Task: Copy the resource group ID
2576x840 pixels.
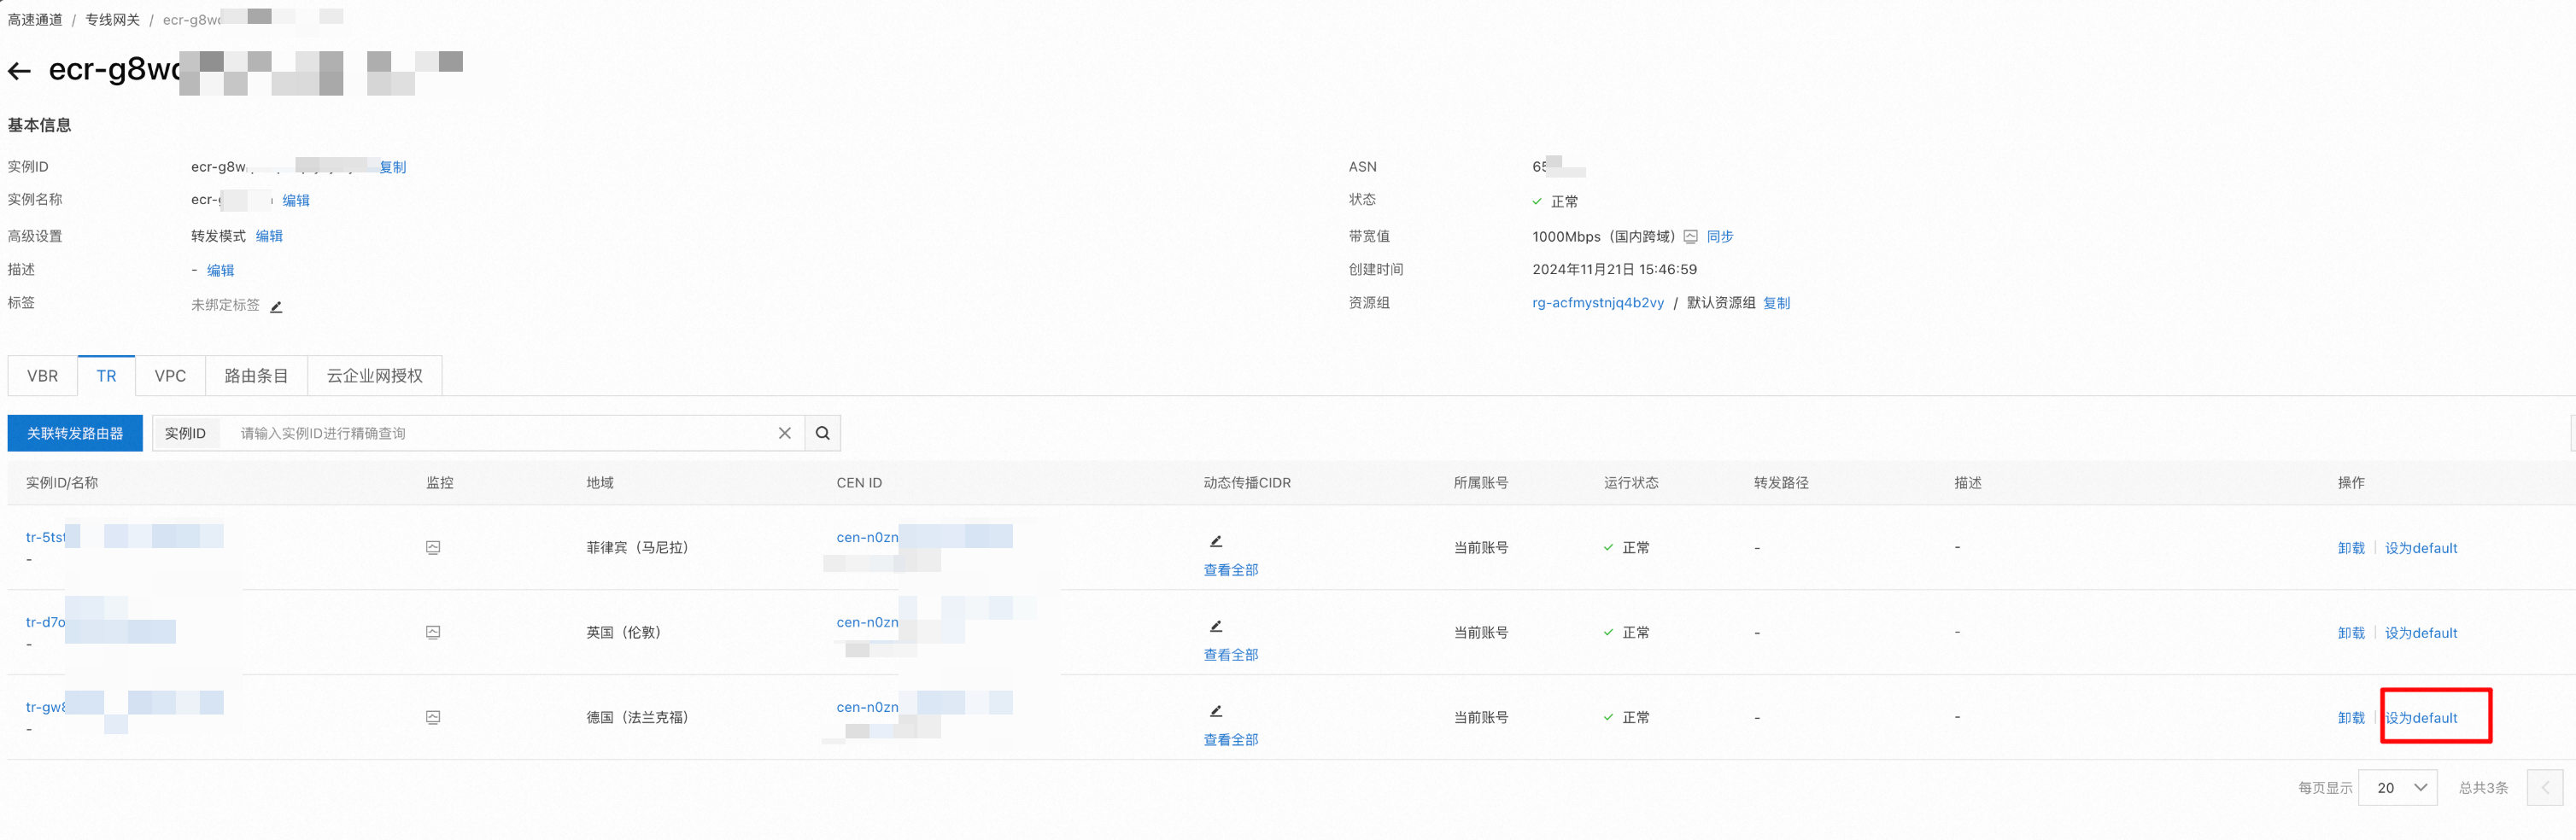Action: tap(1776, 303)
